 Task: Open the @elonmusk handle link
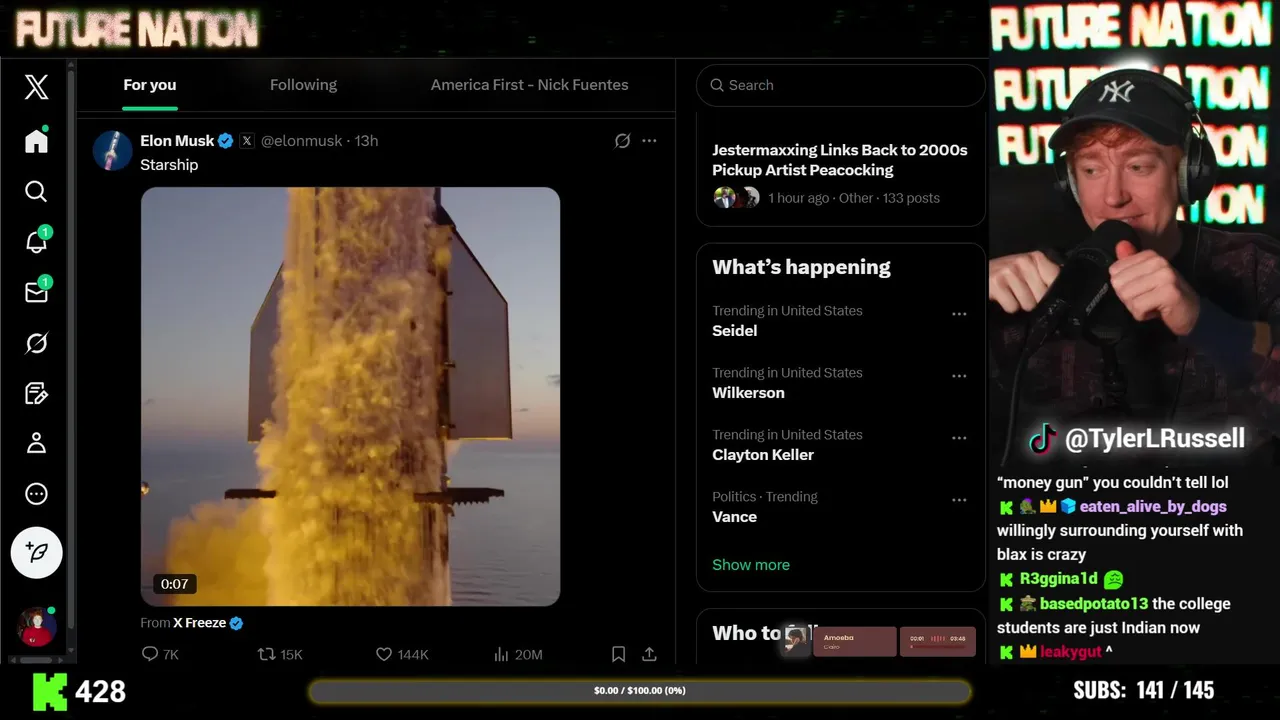[x=301, y=141]
